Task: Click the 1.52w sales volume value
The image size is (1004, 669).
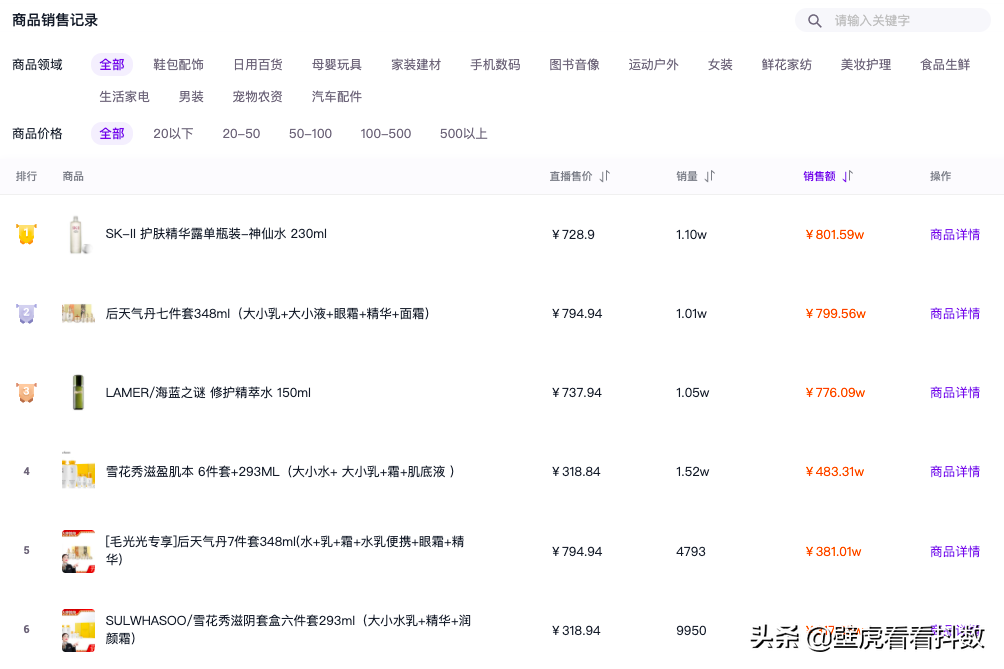Action: [693, 472]
